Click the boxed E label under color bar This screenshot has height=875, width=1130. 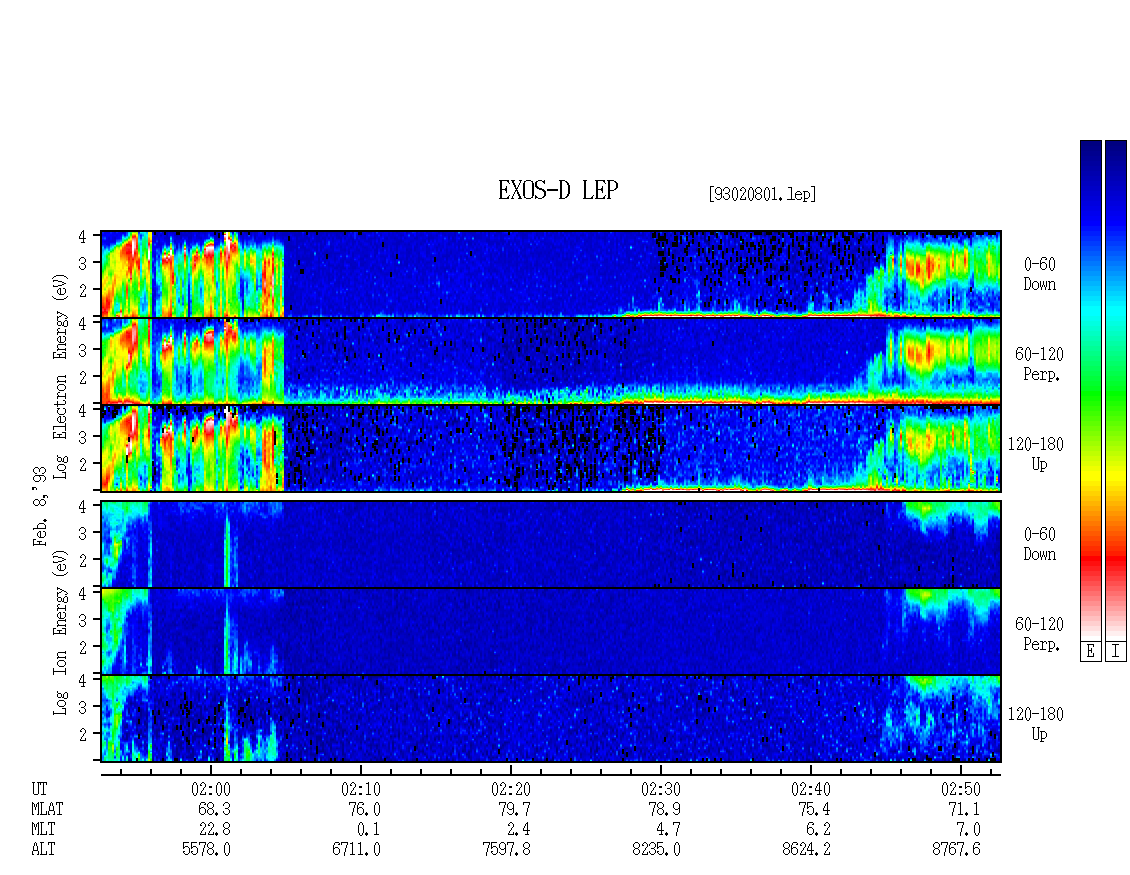[x=1090, y=652]
